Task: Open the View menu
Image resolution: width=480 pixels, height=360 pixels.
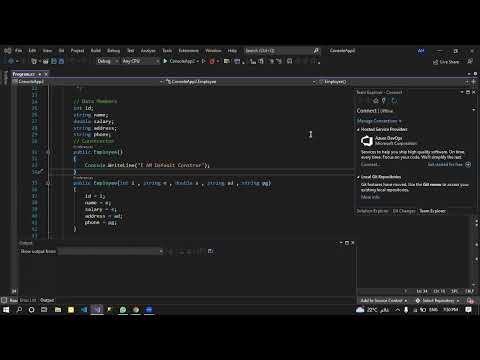Action: tap(47, 51)
